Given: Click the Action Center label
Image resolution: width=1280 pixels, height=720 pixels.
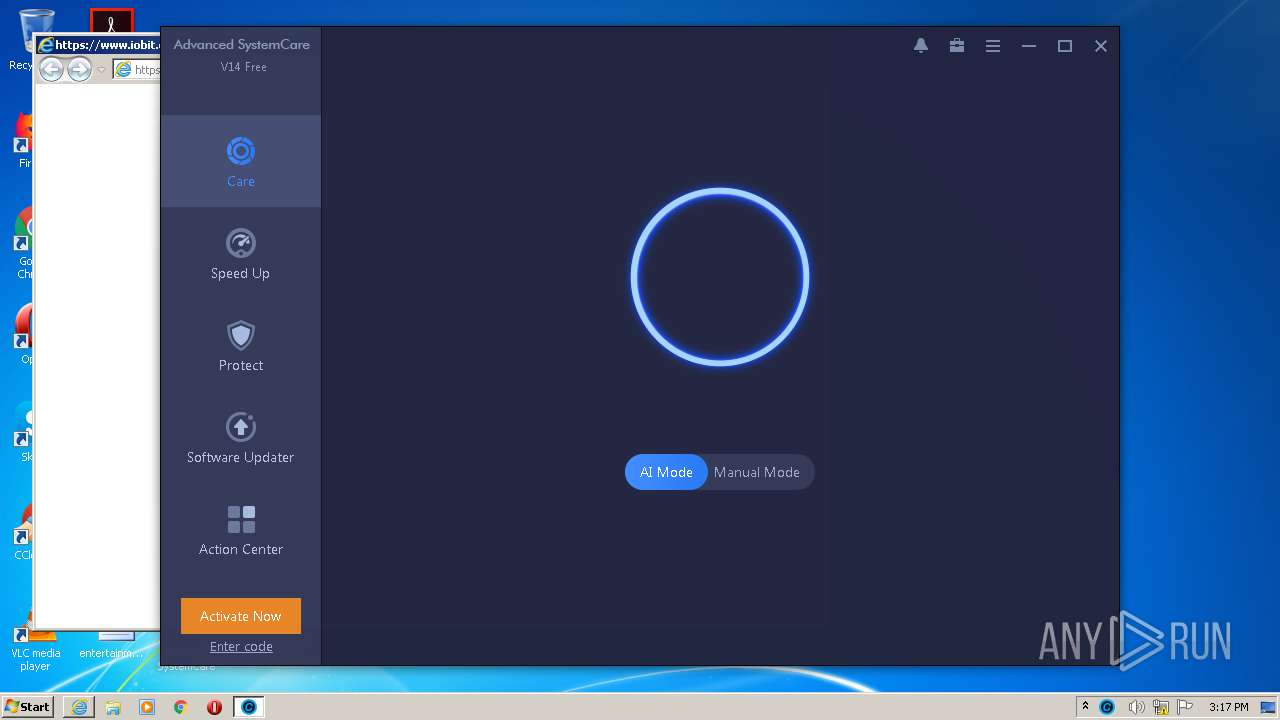Looking at the screenshot, I should coord(241,549).
